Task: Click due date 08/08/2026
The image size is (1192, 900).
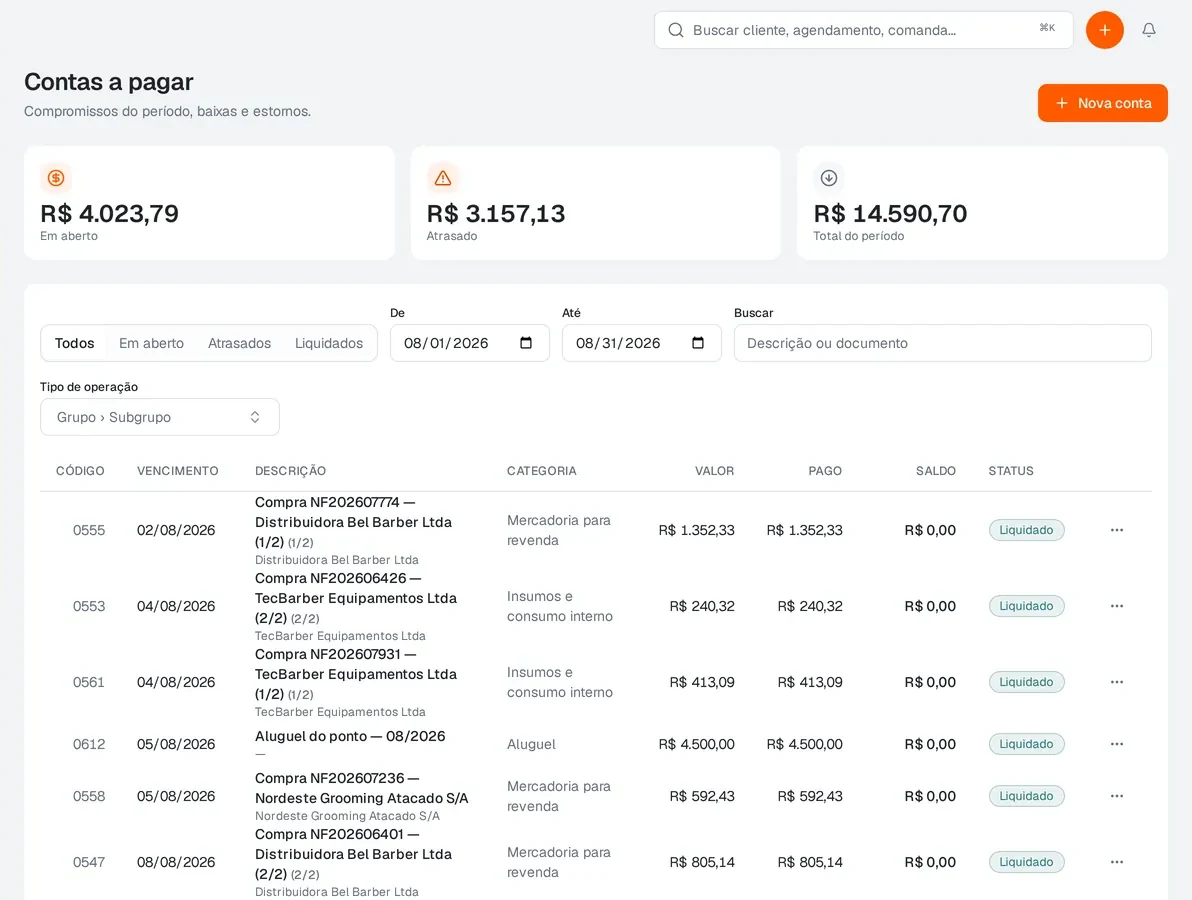Action: click(x=176, y=862)
